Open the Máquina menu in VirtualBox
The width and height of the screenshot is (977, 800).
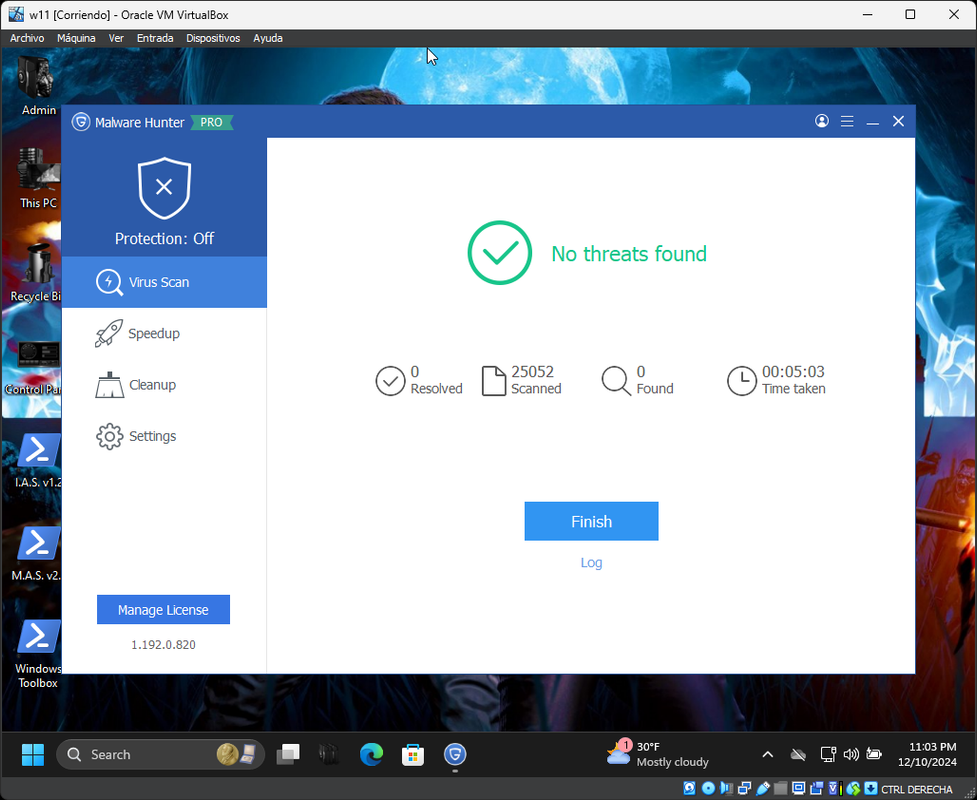(x=76, y=38)
